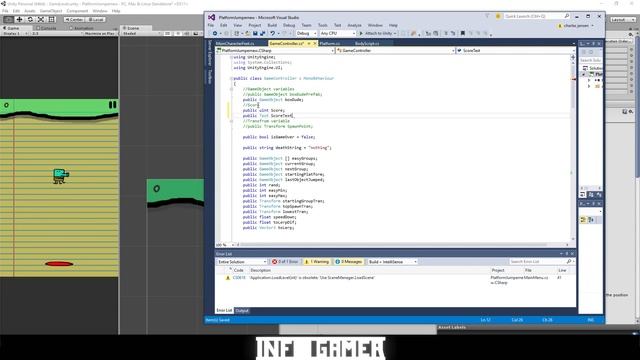
Task: Open the Build + IntelliSense dropdown
Action: click(392, 262)
